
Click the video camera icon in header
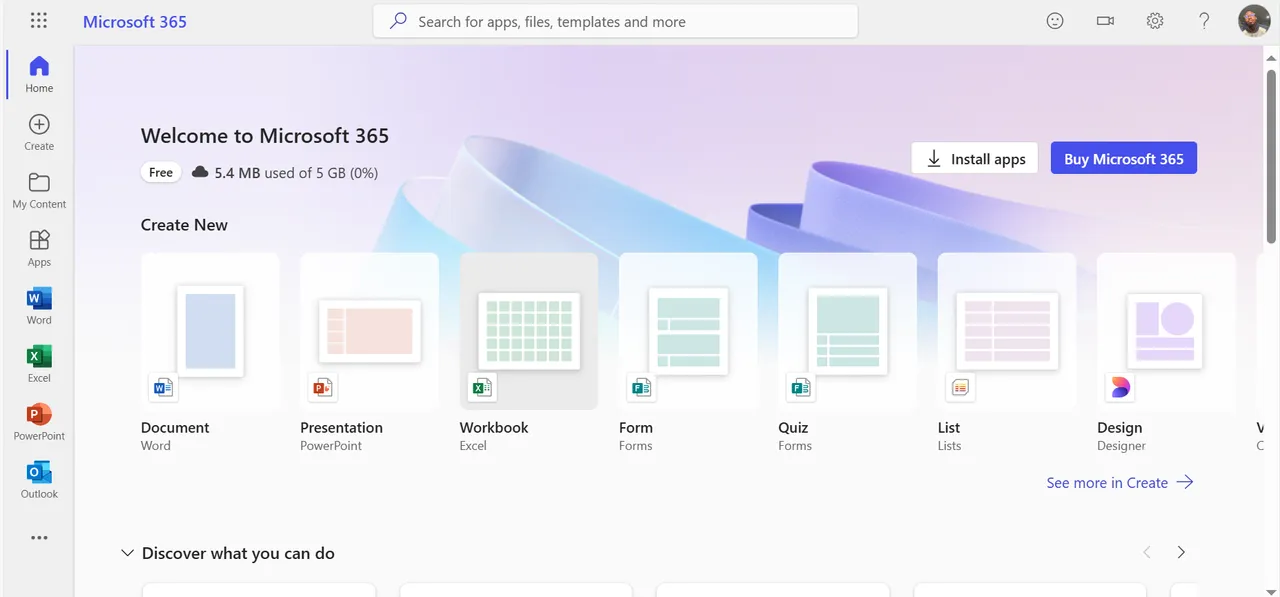point(1105,21)
